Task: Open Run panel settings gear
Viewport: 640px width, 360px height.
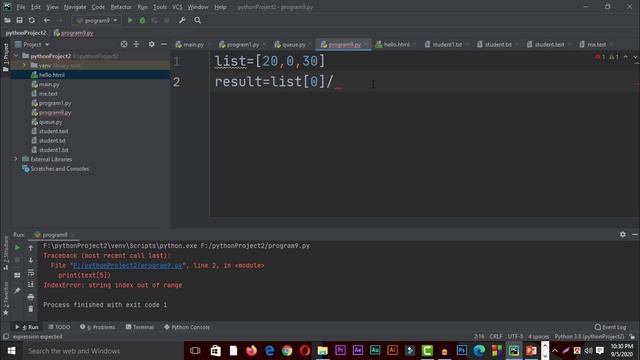Action: [622, 234]
